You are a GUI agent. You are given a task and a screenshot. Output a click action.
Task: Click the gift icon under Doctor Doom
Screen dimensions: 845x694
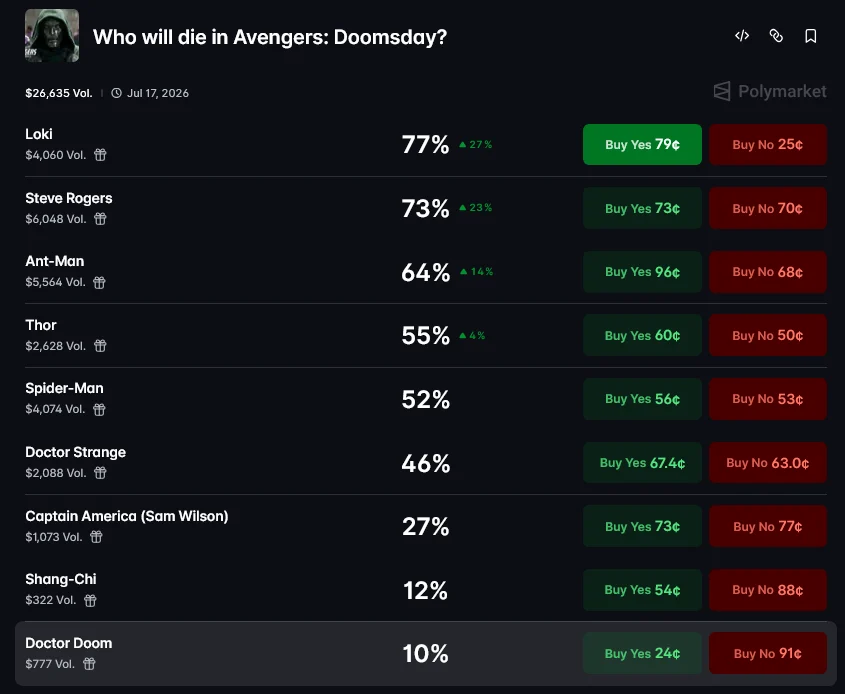coord(89,664)
